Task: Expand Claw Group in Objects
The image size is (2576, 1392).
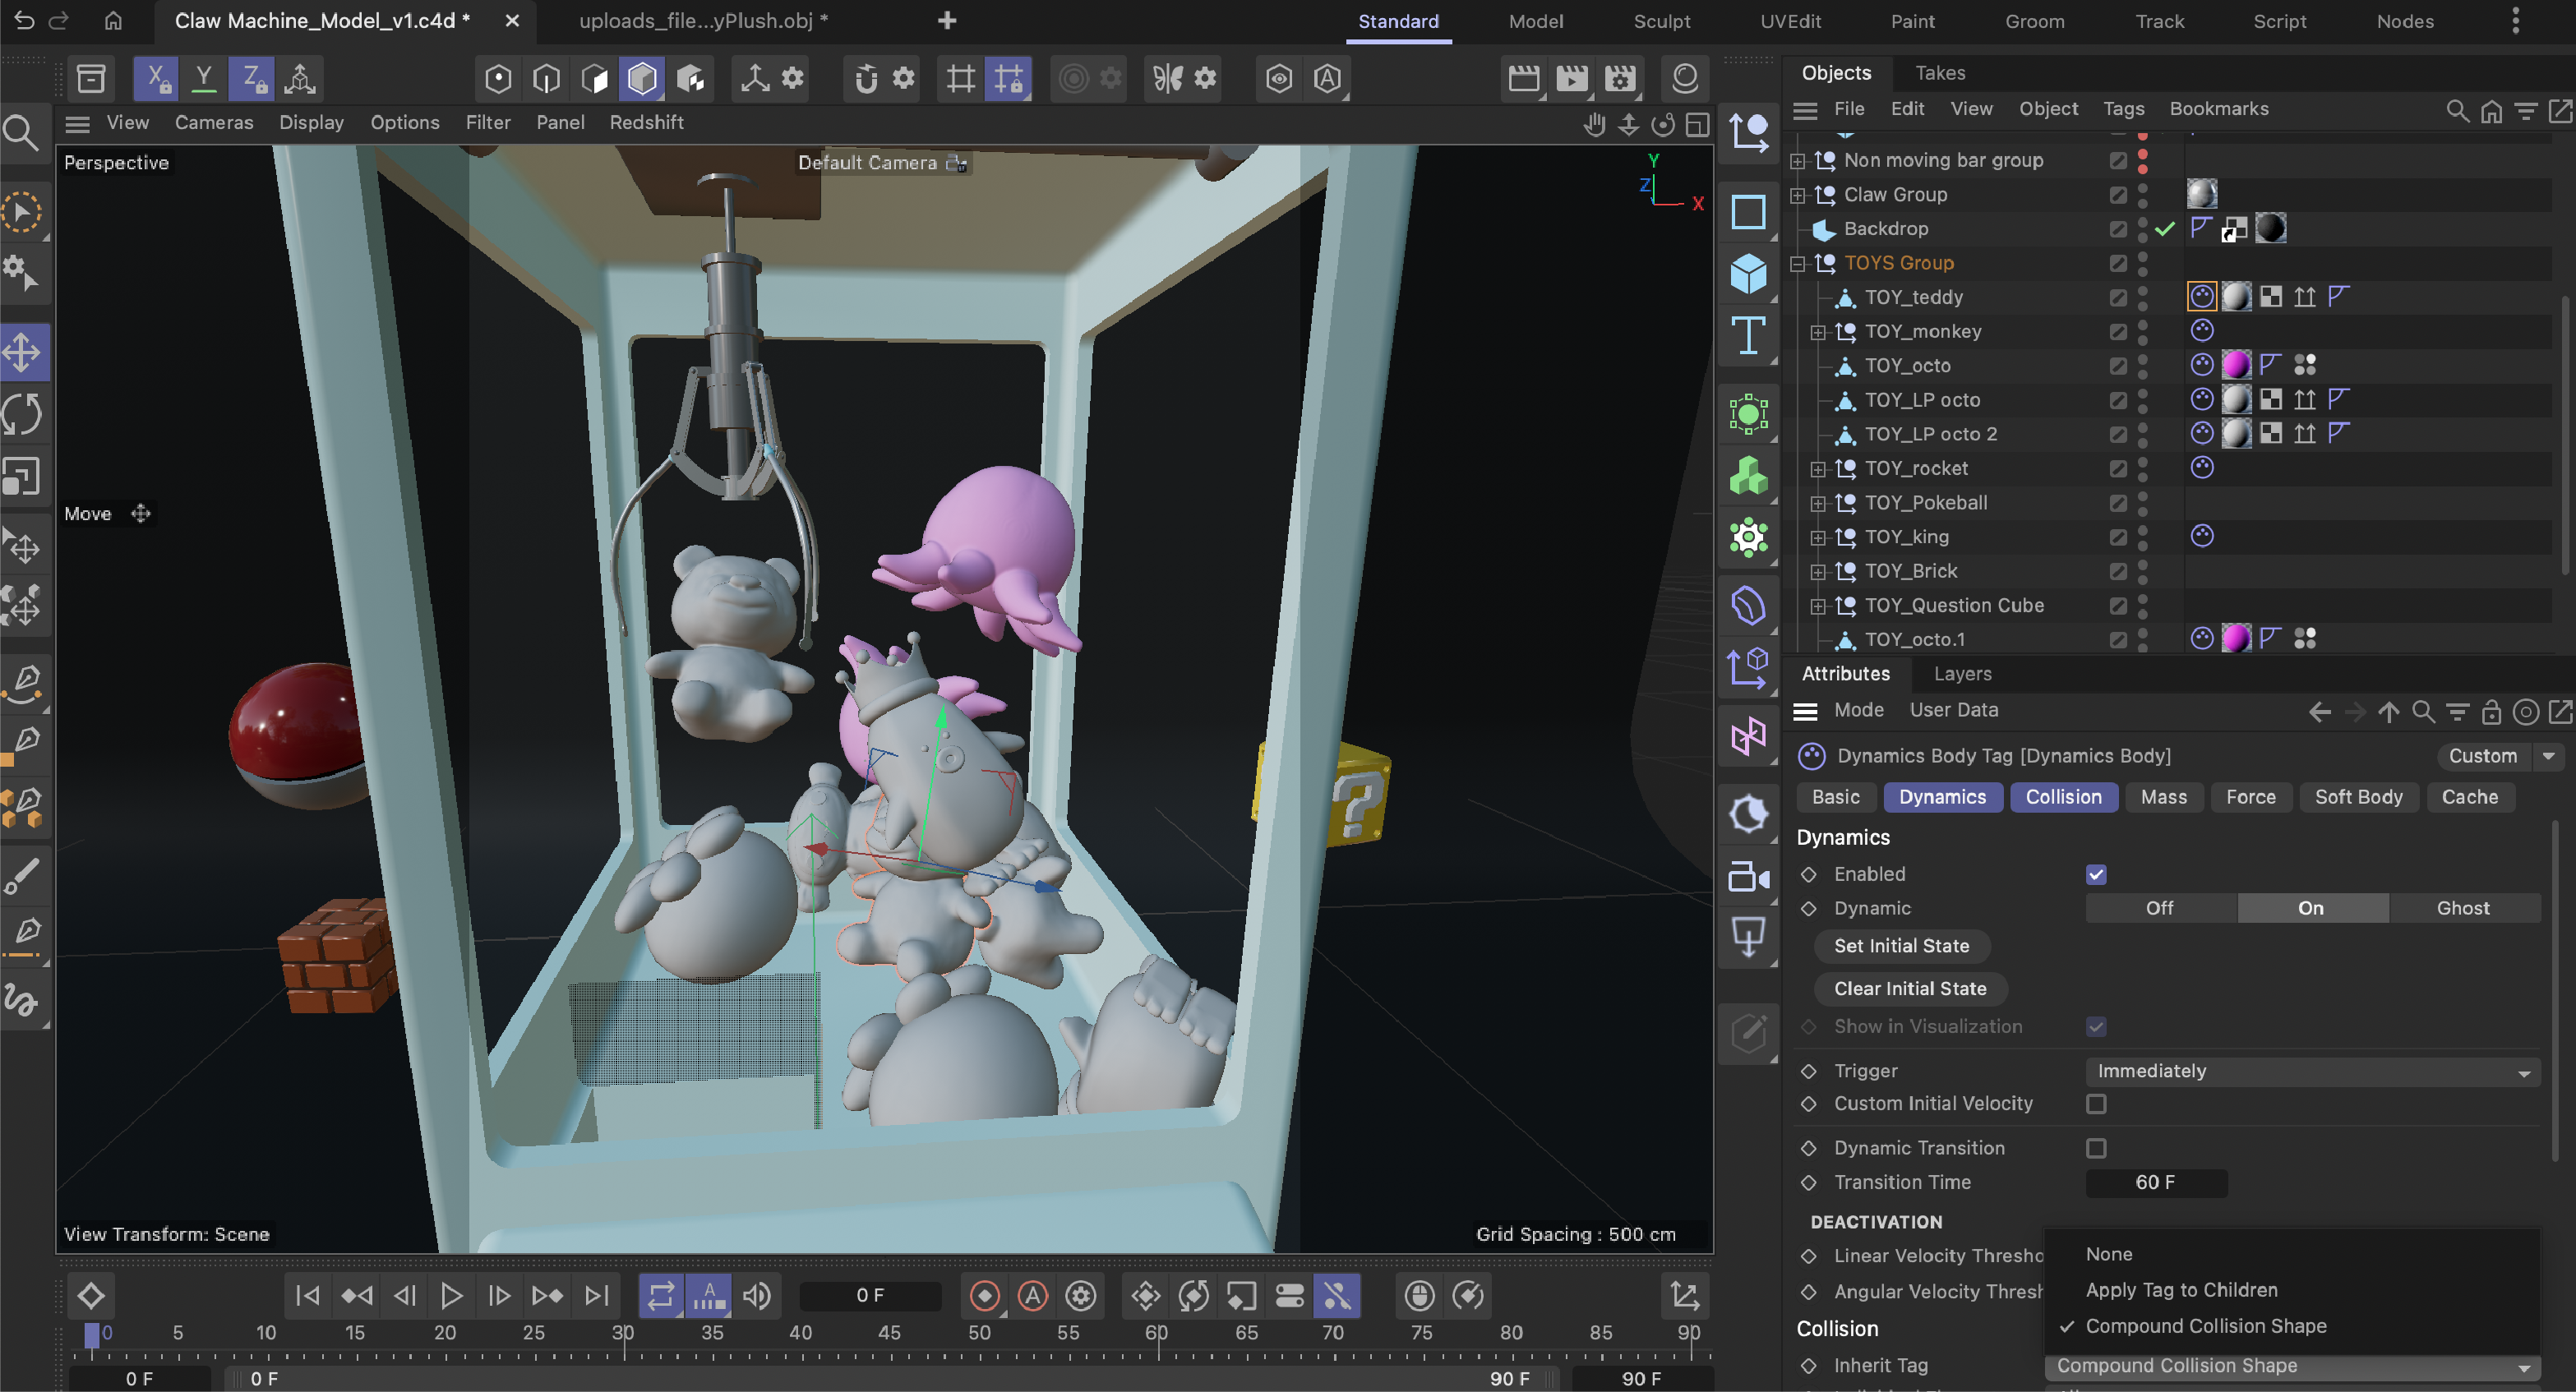Action: (1797, 194)
